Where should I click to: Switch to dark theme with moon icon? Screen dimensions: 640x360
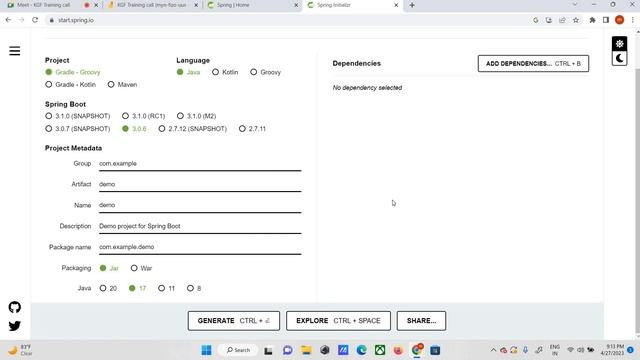620,58
